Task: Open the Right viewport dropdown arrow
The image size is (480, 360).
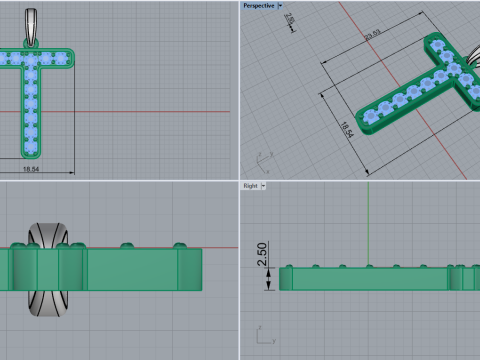Action: (x=263, y=186)
